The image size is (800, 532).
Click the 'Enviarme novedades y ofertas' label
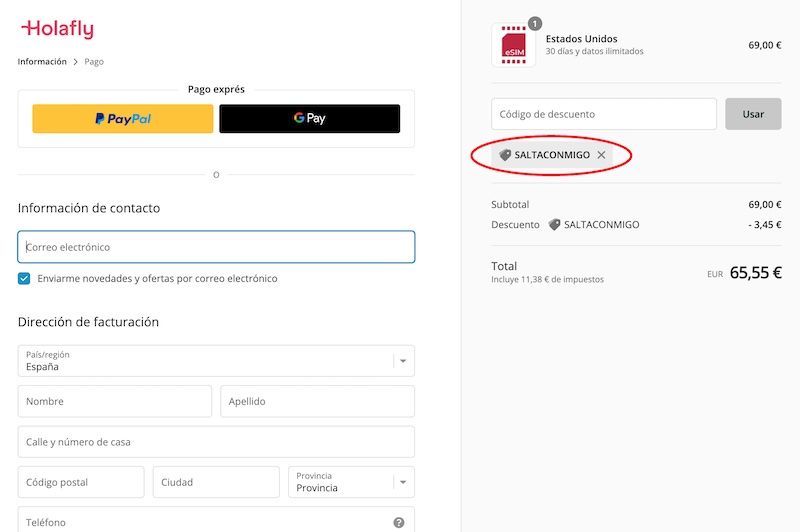(x=157, y=278)
